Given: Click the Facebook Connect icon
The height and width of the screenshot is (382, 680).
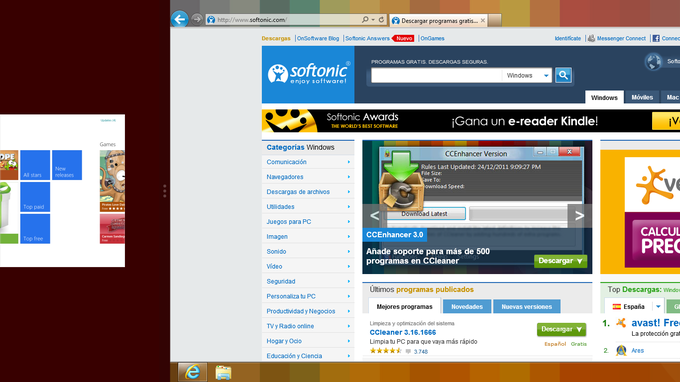Looking at the screenshot, I should tap(656, 39).
